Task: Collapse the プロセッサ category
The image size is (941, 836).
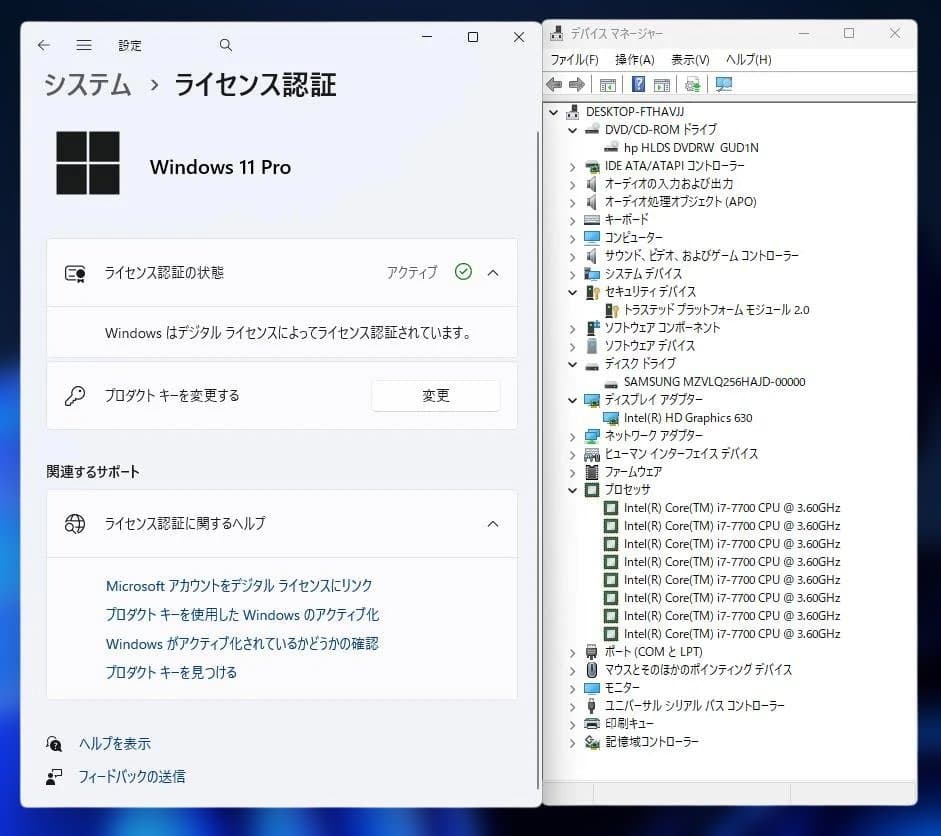Action: tap(572, 490)
